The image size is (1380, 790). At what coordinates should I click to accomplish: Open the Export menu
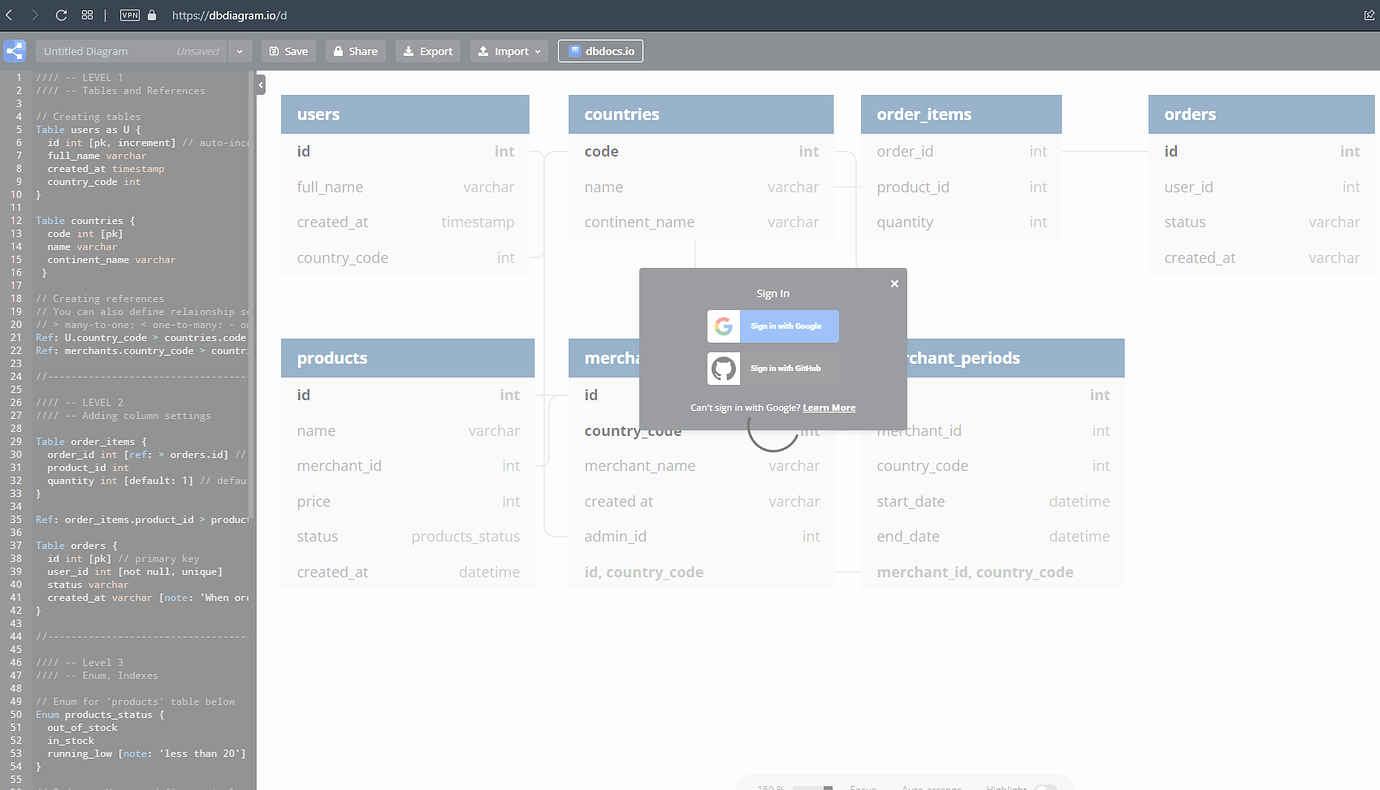click(428, 51)
